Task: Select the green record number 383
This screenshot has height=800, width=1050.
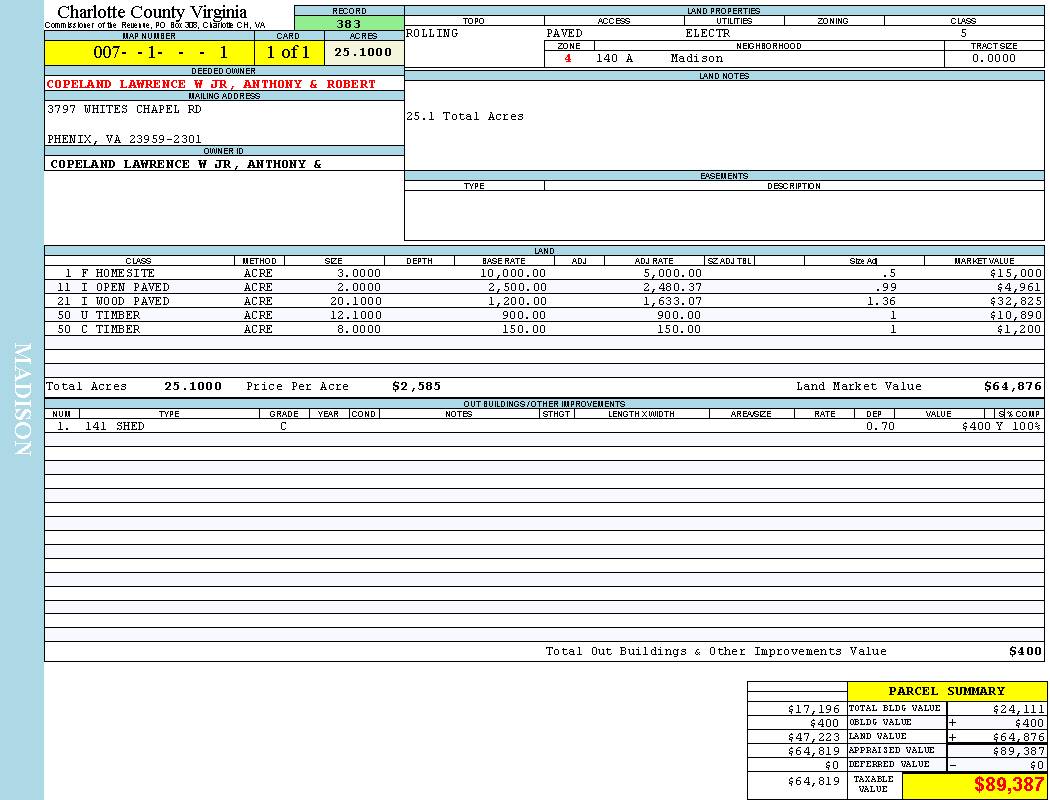Action: click(x=349, y=24)
